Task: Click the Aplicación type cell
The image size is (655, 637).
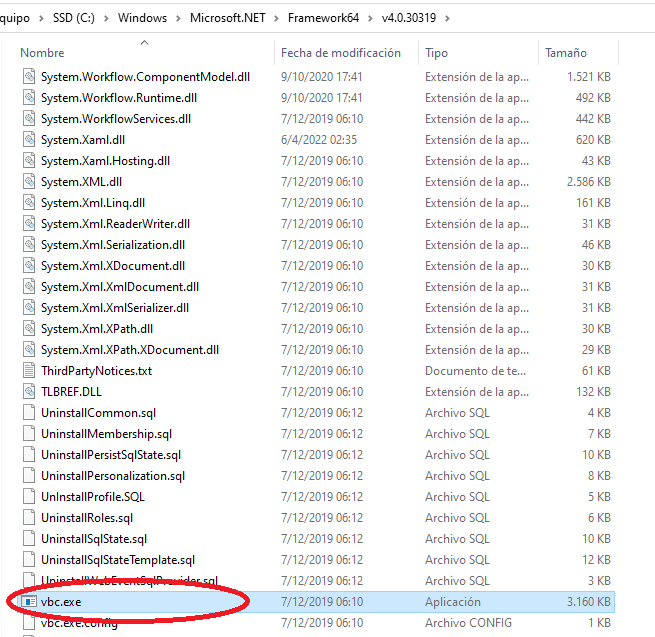Action: click(x=453, y=602)
